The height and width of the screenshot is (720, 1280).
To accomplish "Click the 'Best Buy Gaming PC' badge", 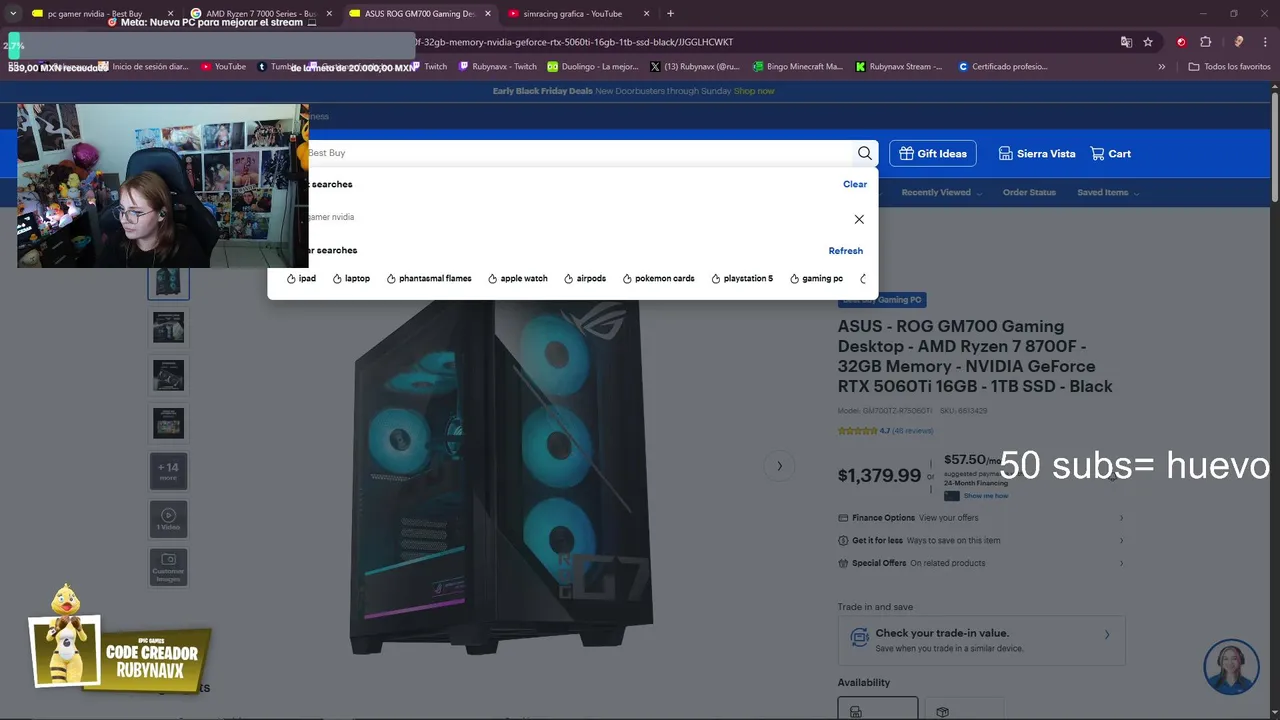I will (x=882, y=300).
